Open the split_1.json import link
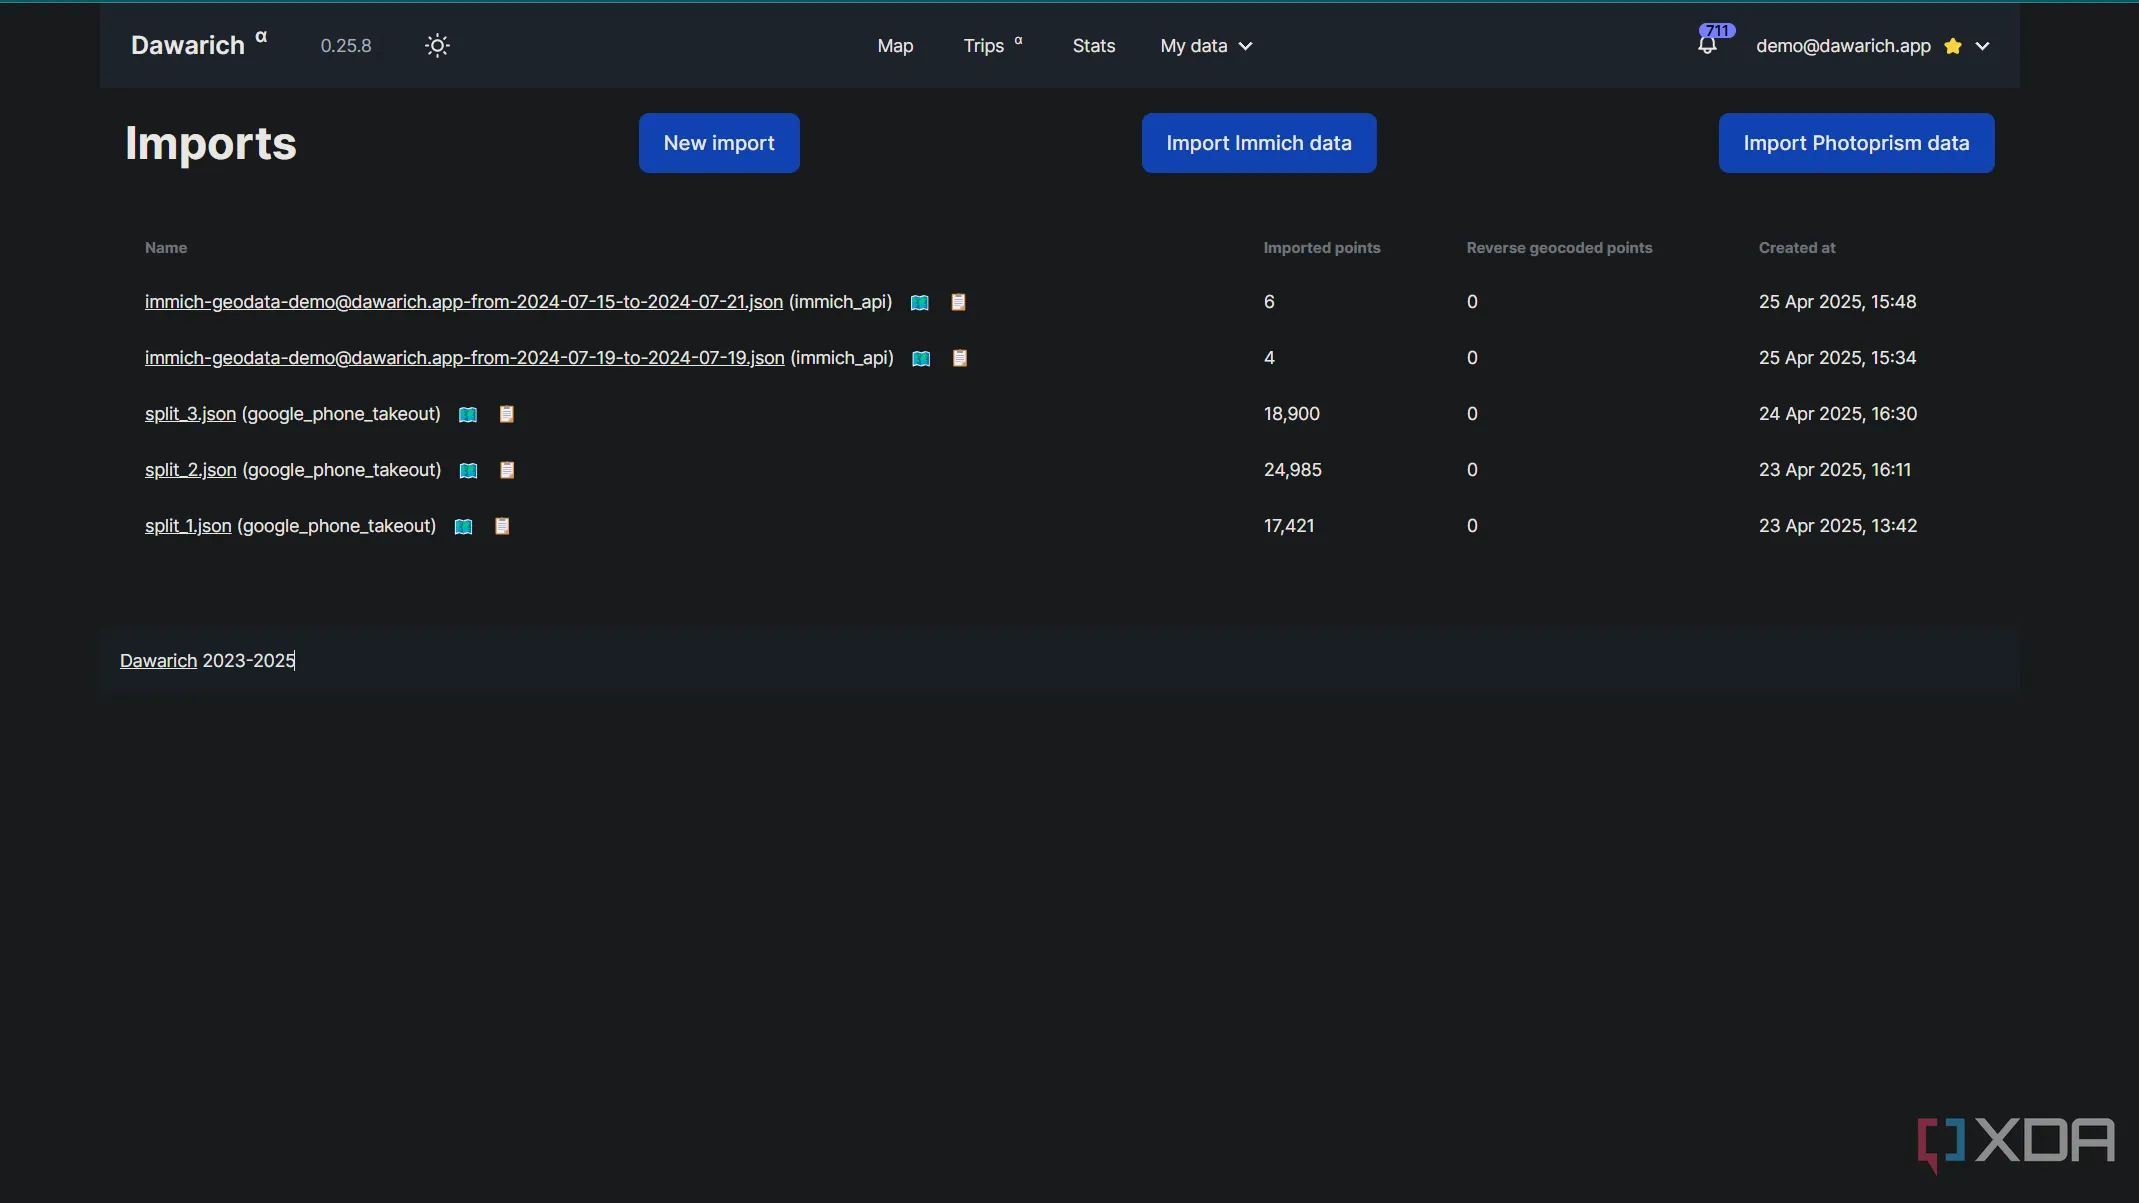Image resolution: width=2139 pixels, height=1203 pixels. coord(188,526)
